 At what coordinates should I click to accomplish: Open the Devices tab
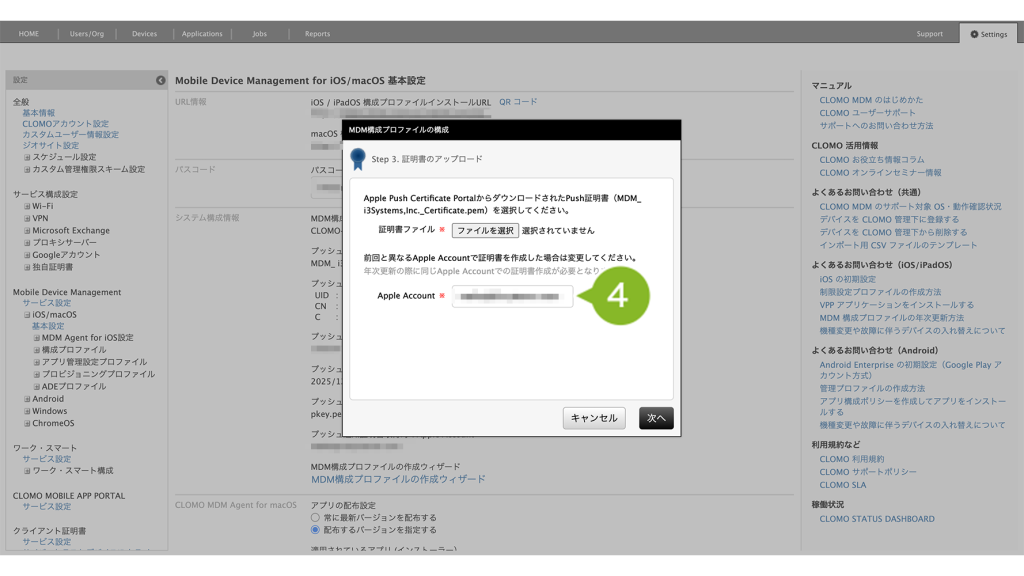[x=144, y=34]
